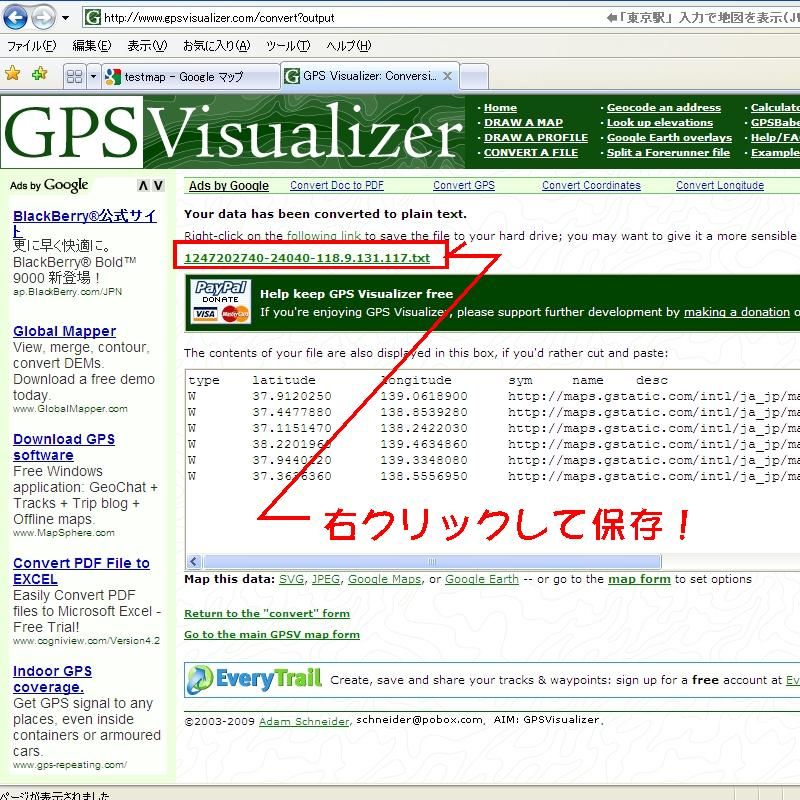
Task: Click the Favorites star icon
Action: point(13,74)
